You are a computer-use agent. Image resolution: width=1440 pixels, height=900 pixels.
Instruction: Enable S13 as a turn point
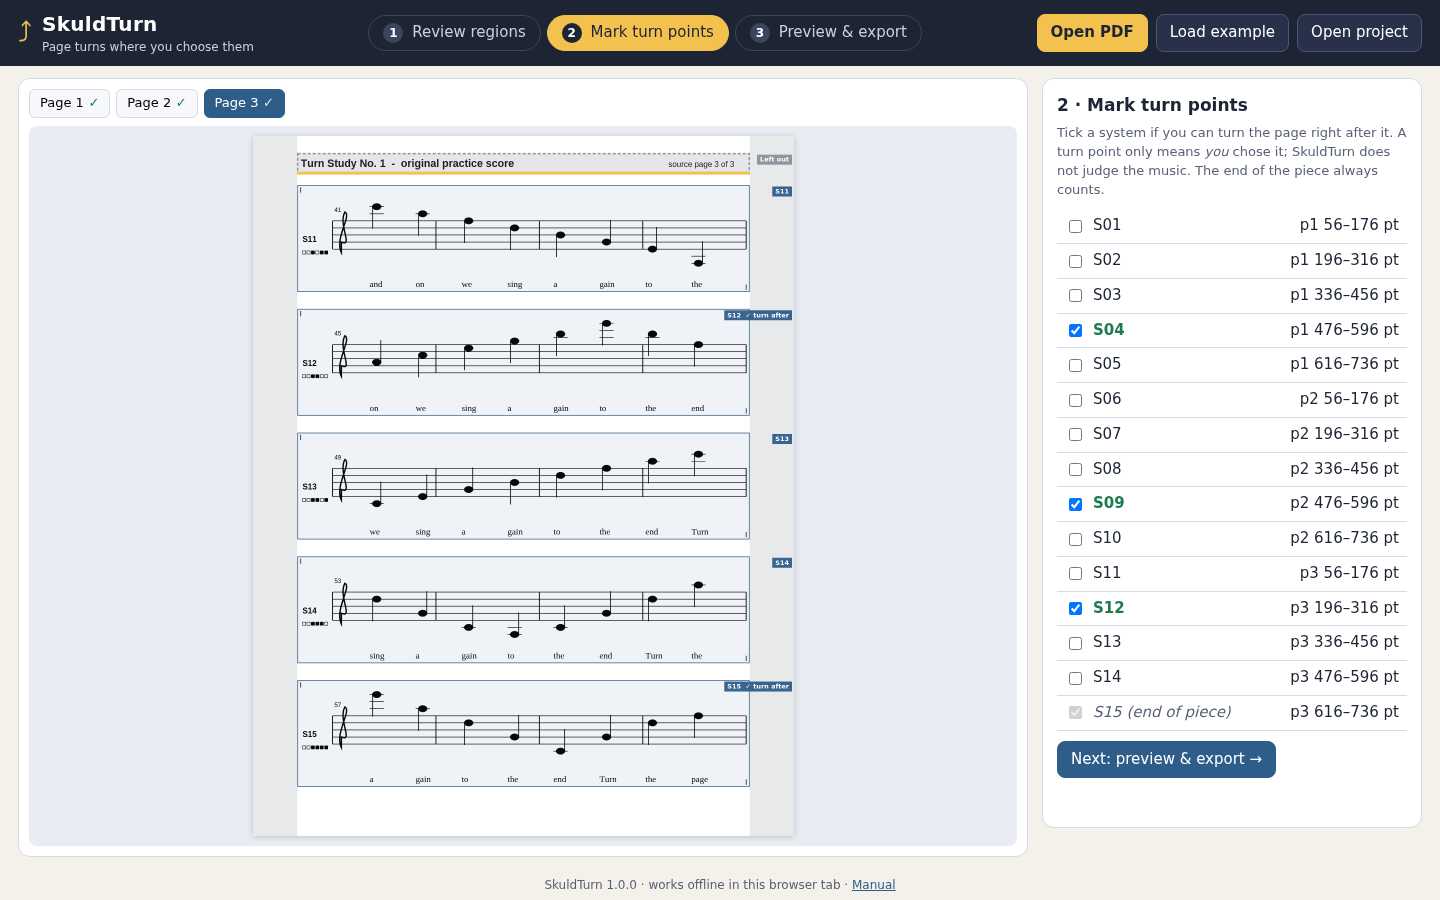(1075, 643)
